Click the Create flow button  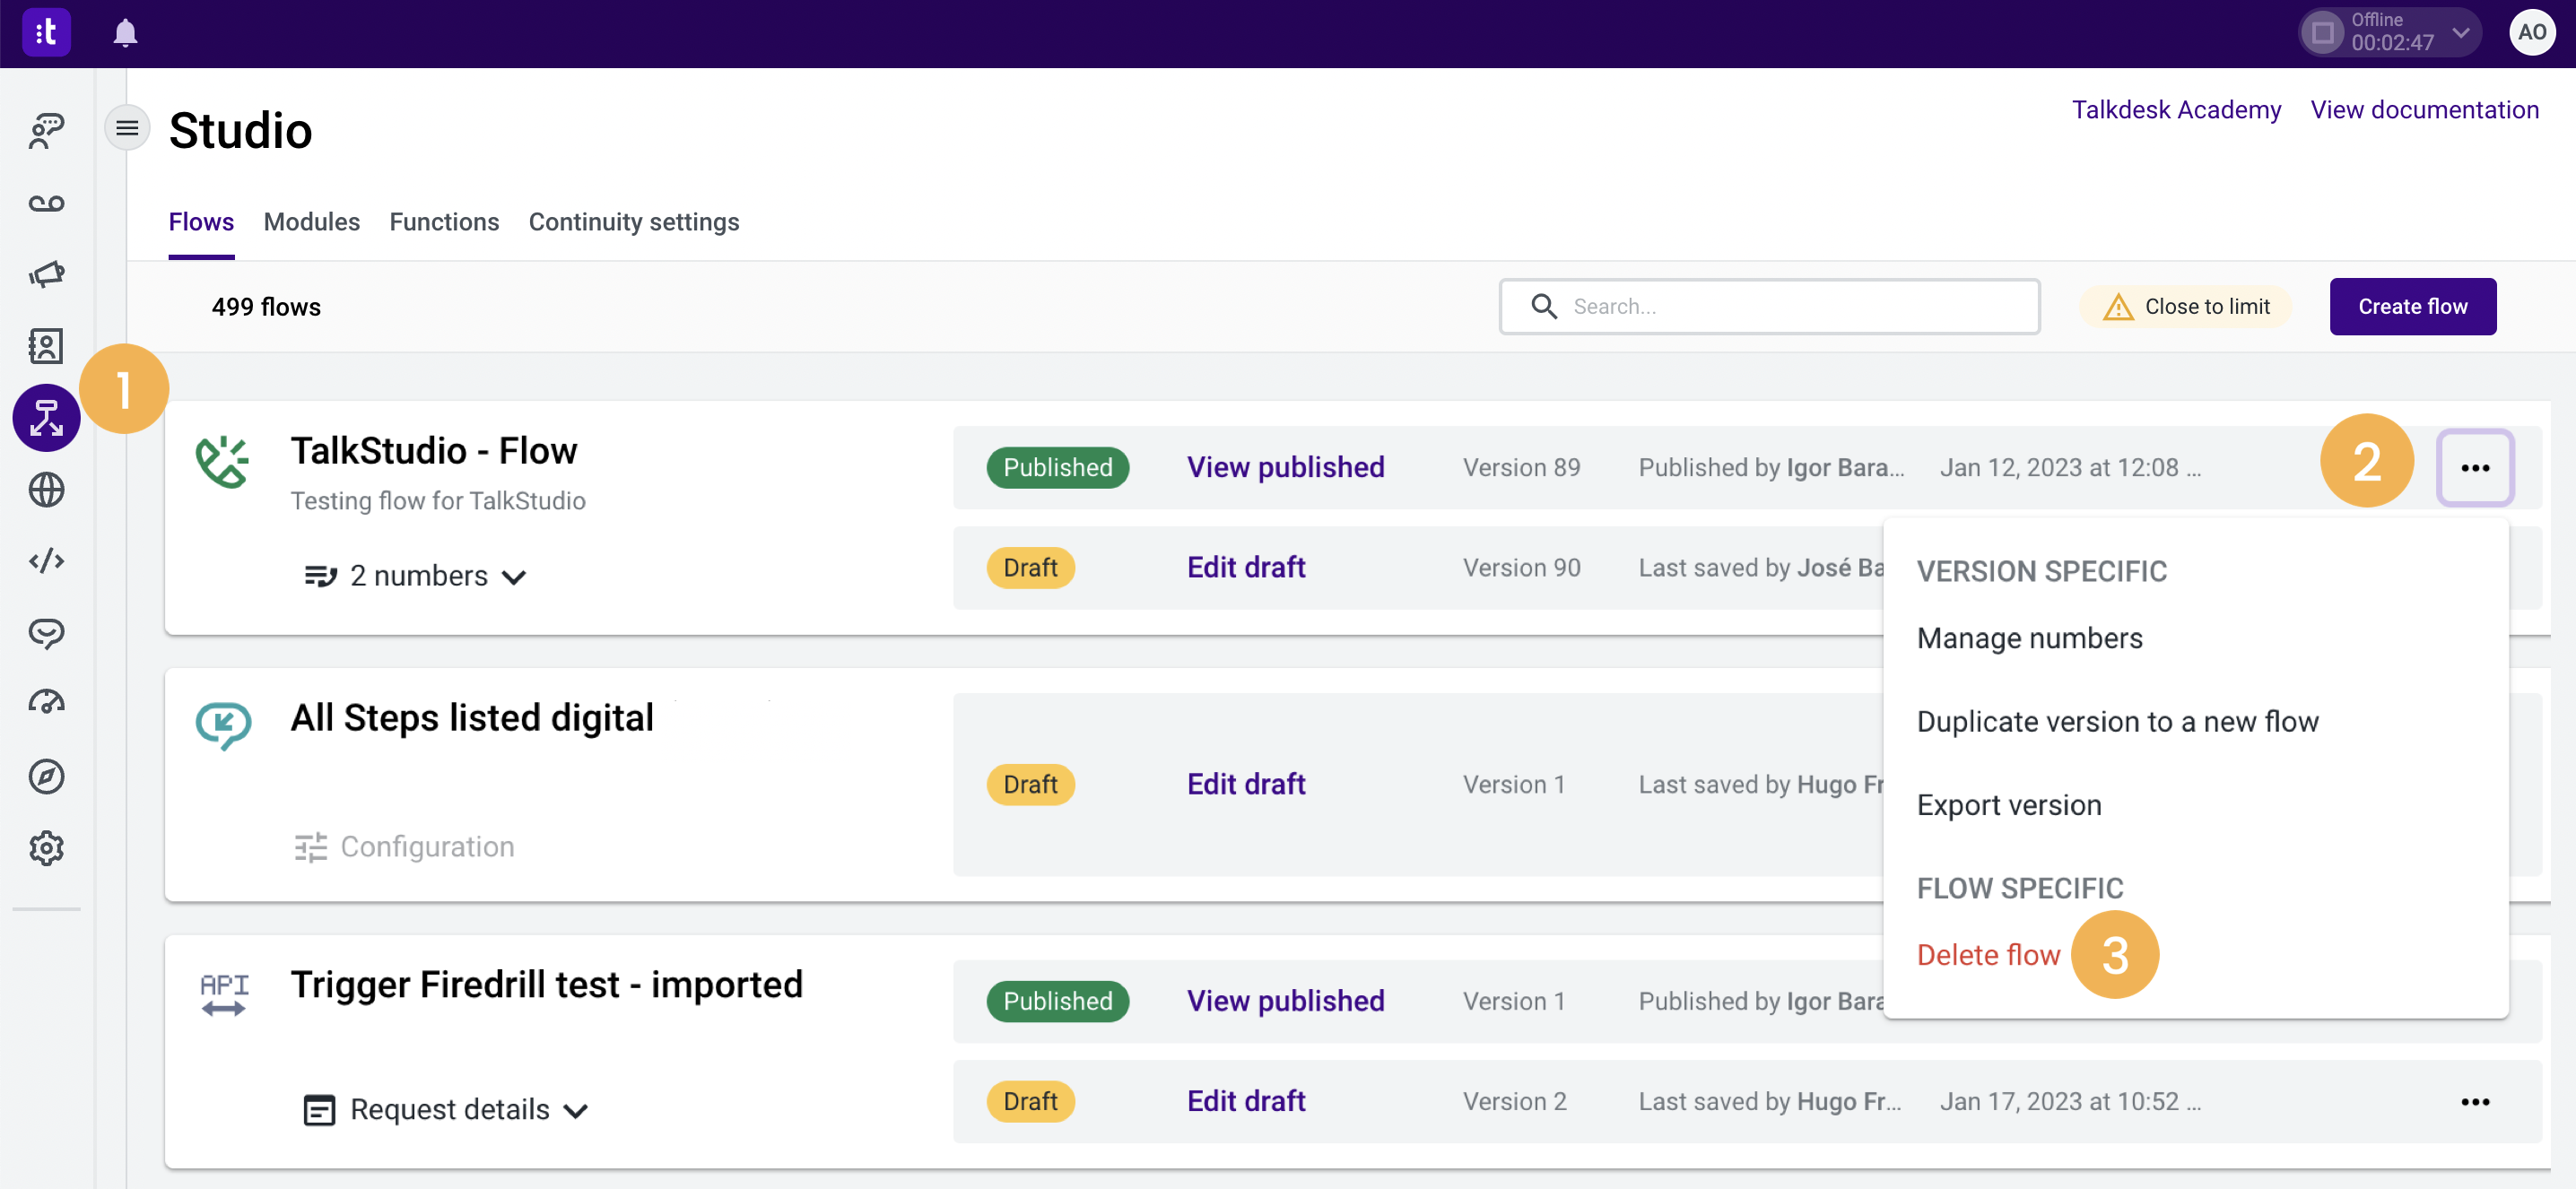(x=2411, y=307)
